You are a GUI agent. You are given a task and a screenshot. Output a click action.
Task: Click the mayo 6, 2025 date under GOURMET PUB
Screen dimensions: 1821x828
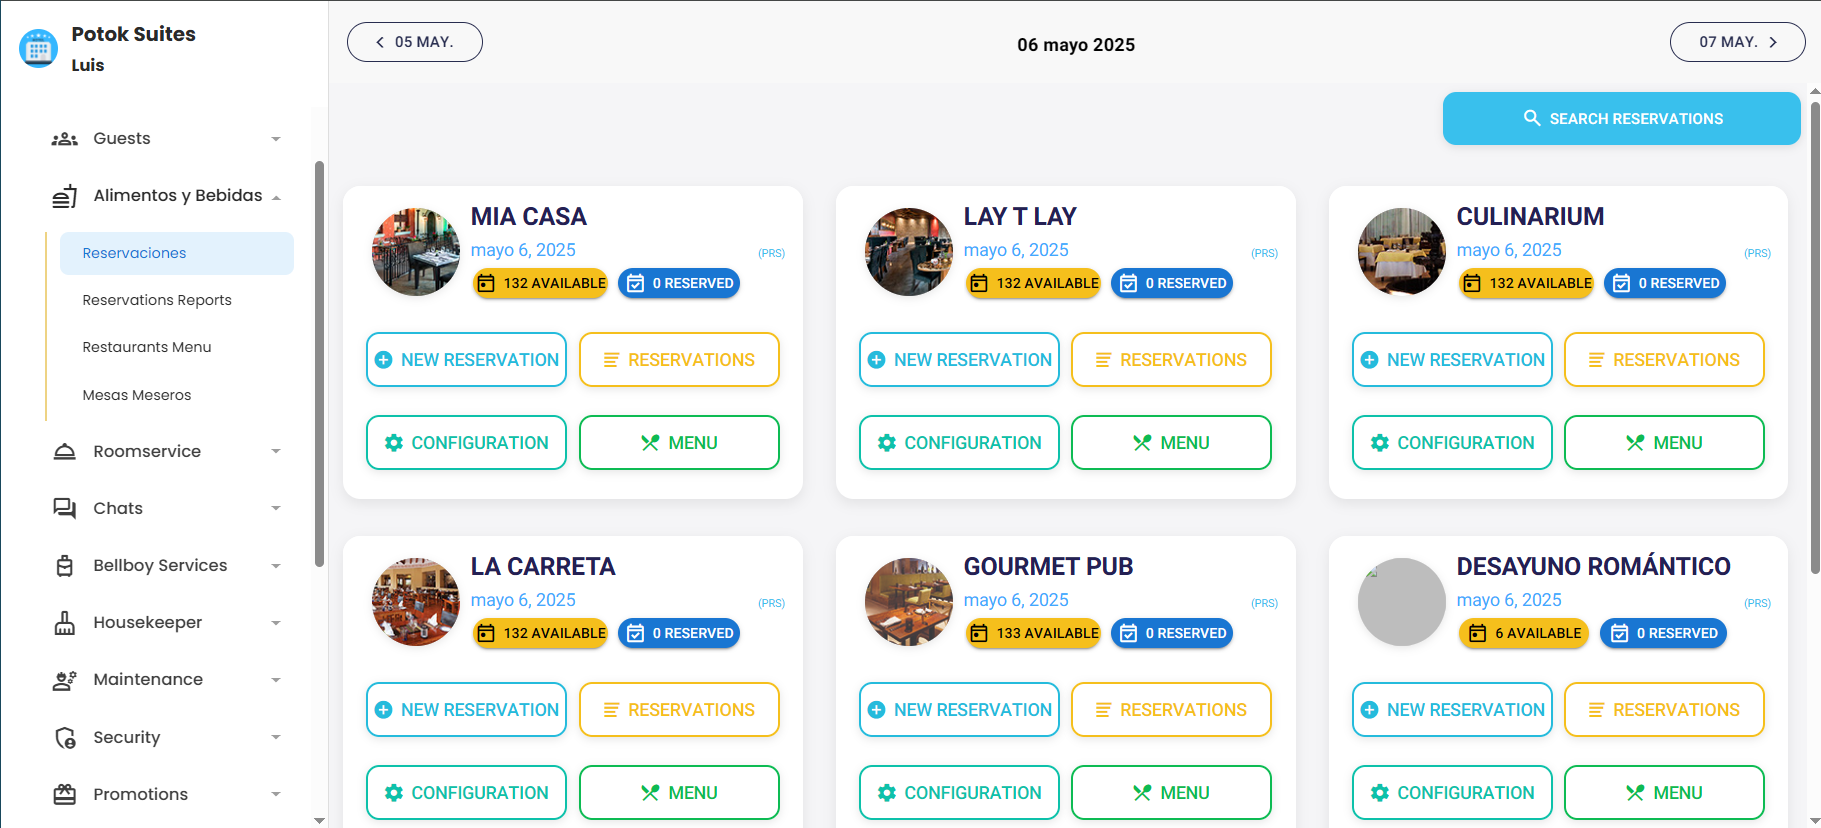point(1016,600)
